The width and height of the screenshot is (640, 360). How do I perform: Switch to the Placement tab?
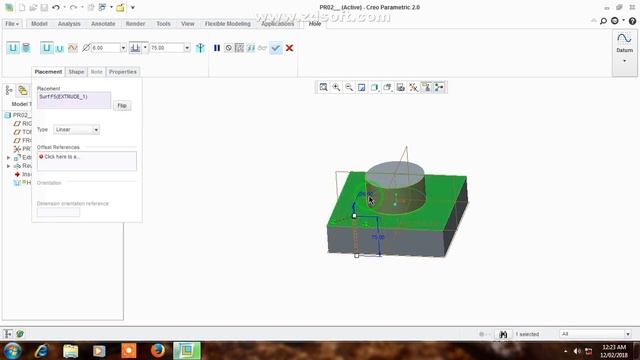point(48,72)
